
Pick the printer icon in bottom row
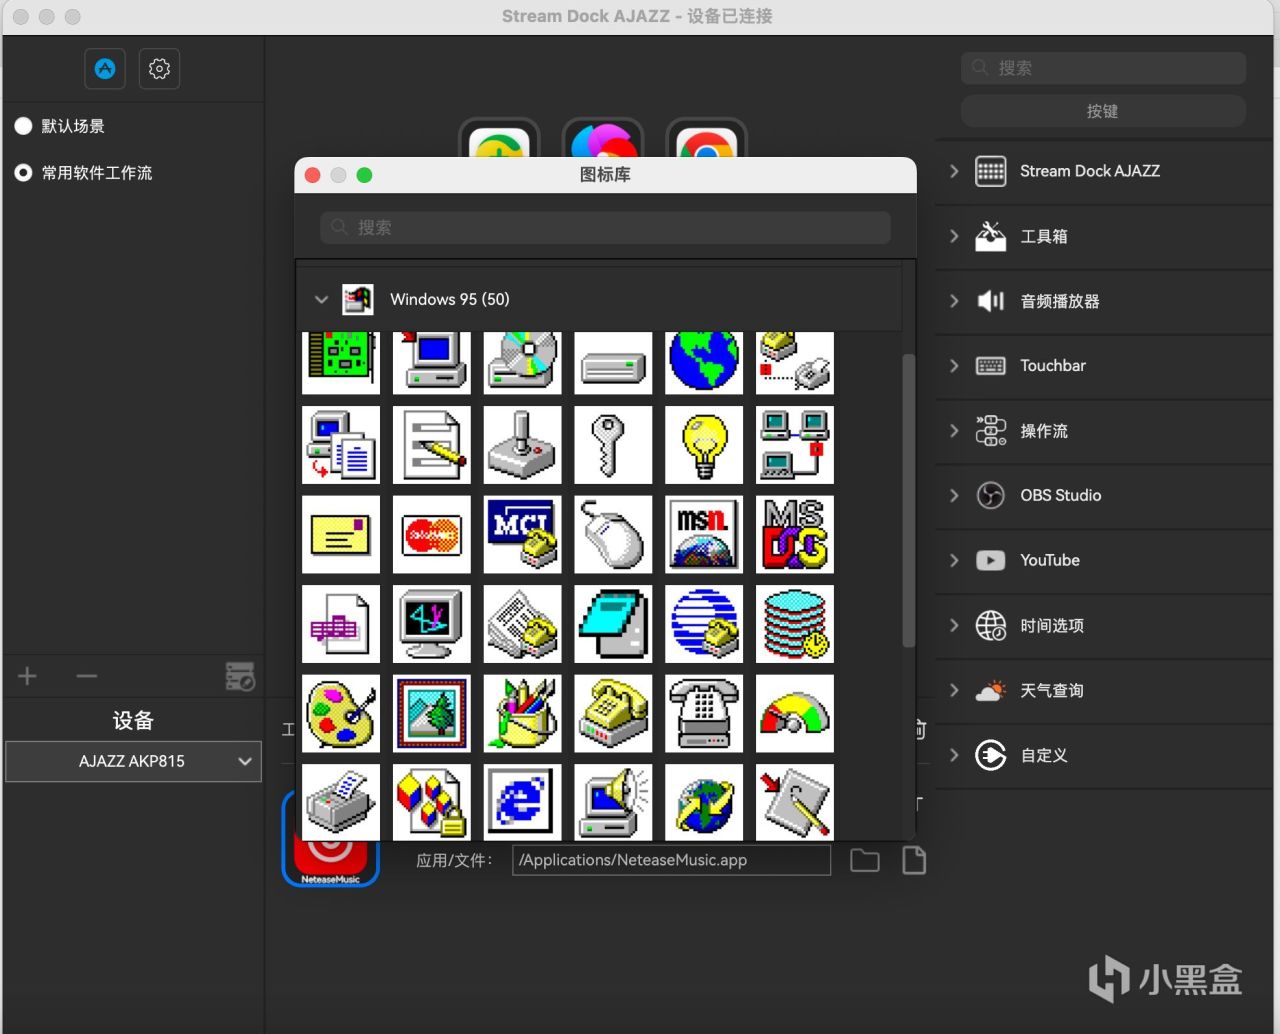click(x=341, y=802)
